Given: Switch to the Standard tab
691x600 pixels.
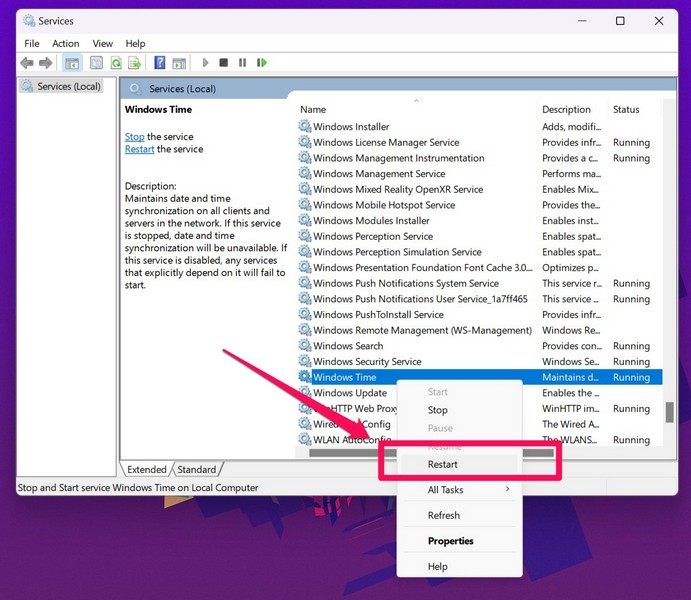Looking at the screenshot, I should click(x=197, y=469).
